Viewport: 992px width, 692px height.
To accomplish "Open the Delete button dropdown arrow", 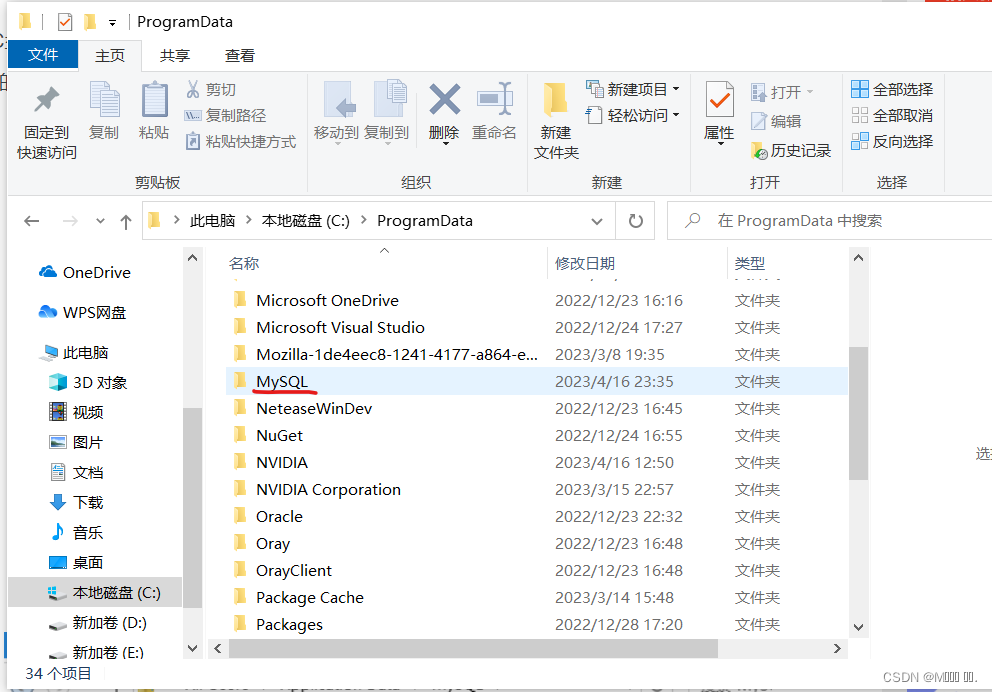I will 445,144.
